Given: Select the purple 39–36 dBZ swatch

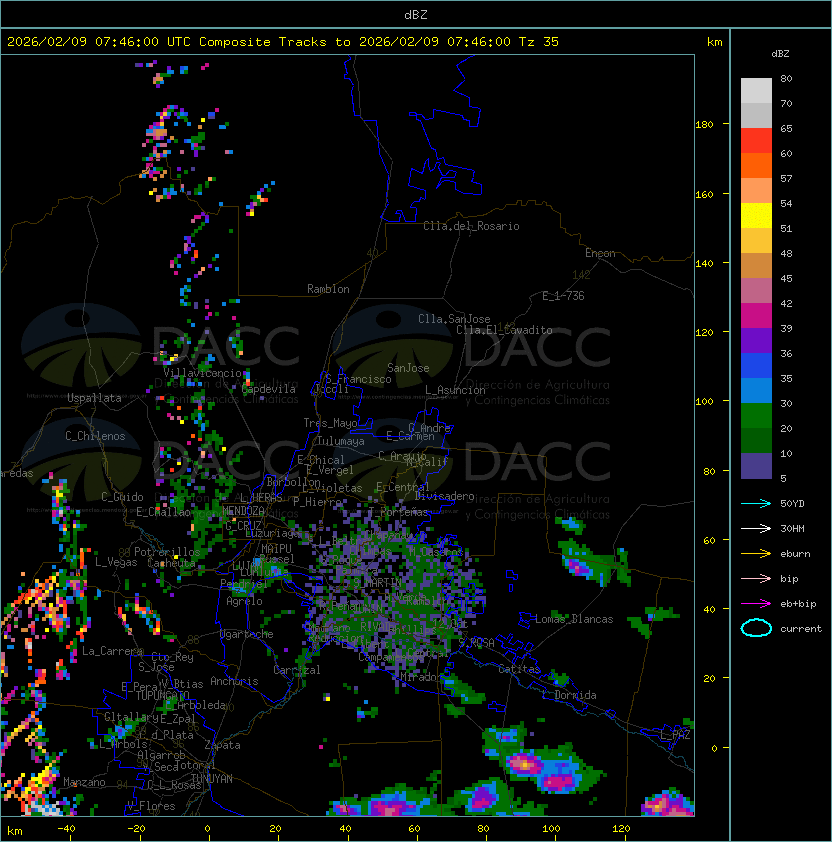Looking at the screenshot, I should click(756, 340).
